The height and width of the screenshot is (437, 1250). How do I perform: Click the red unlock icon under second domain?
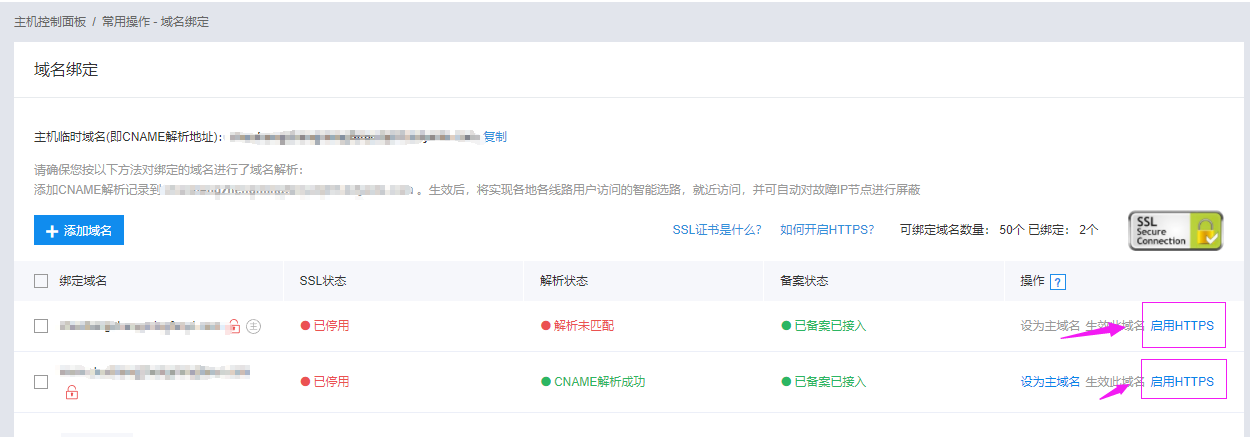pos(71,393)
